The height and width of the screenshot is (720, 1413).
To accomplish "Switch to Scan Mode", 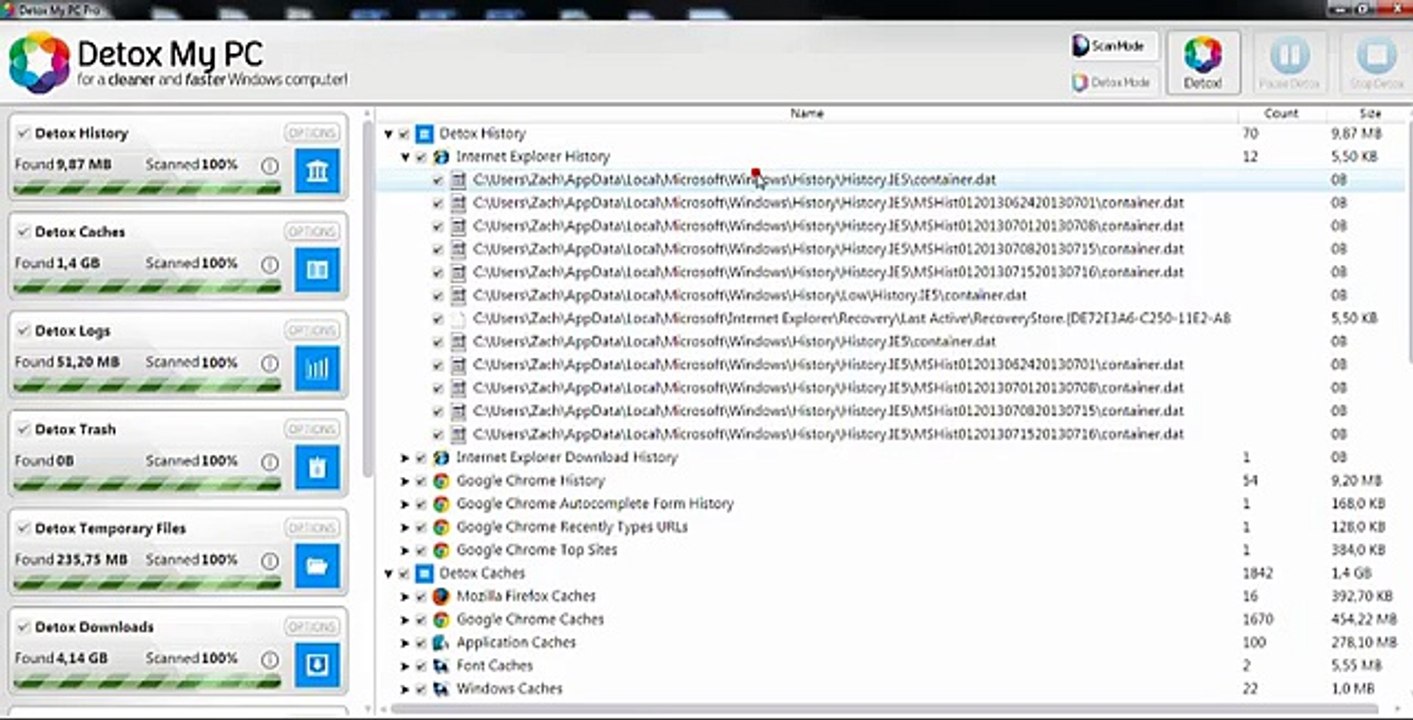I will tap(1112, 46).
